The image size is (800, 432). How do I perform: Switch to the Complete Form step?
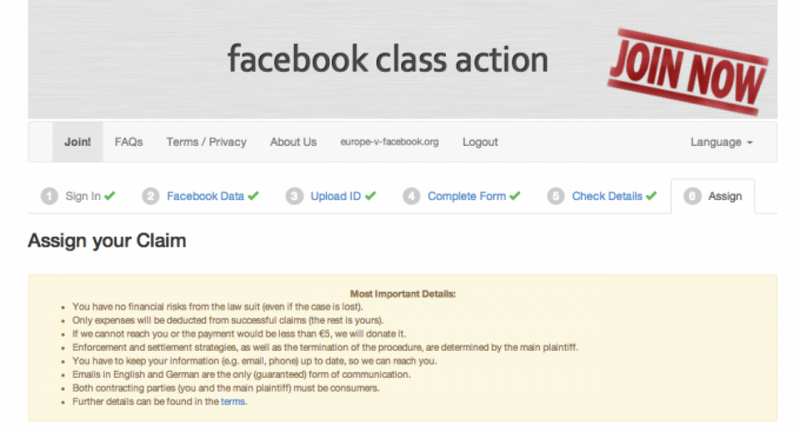466,196
